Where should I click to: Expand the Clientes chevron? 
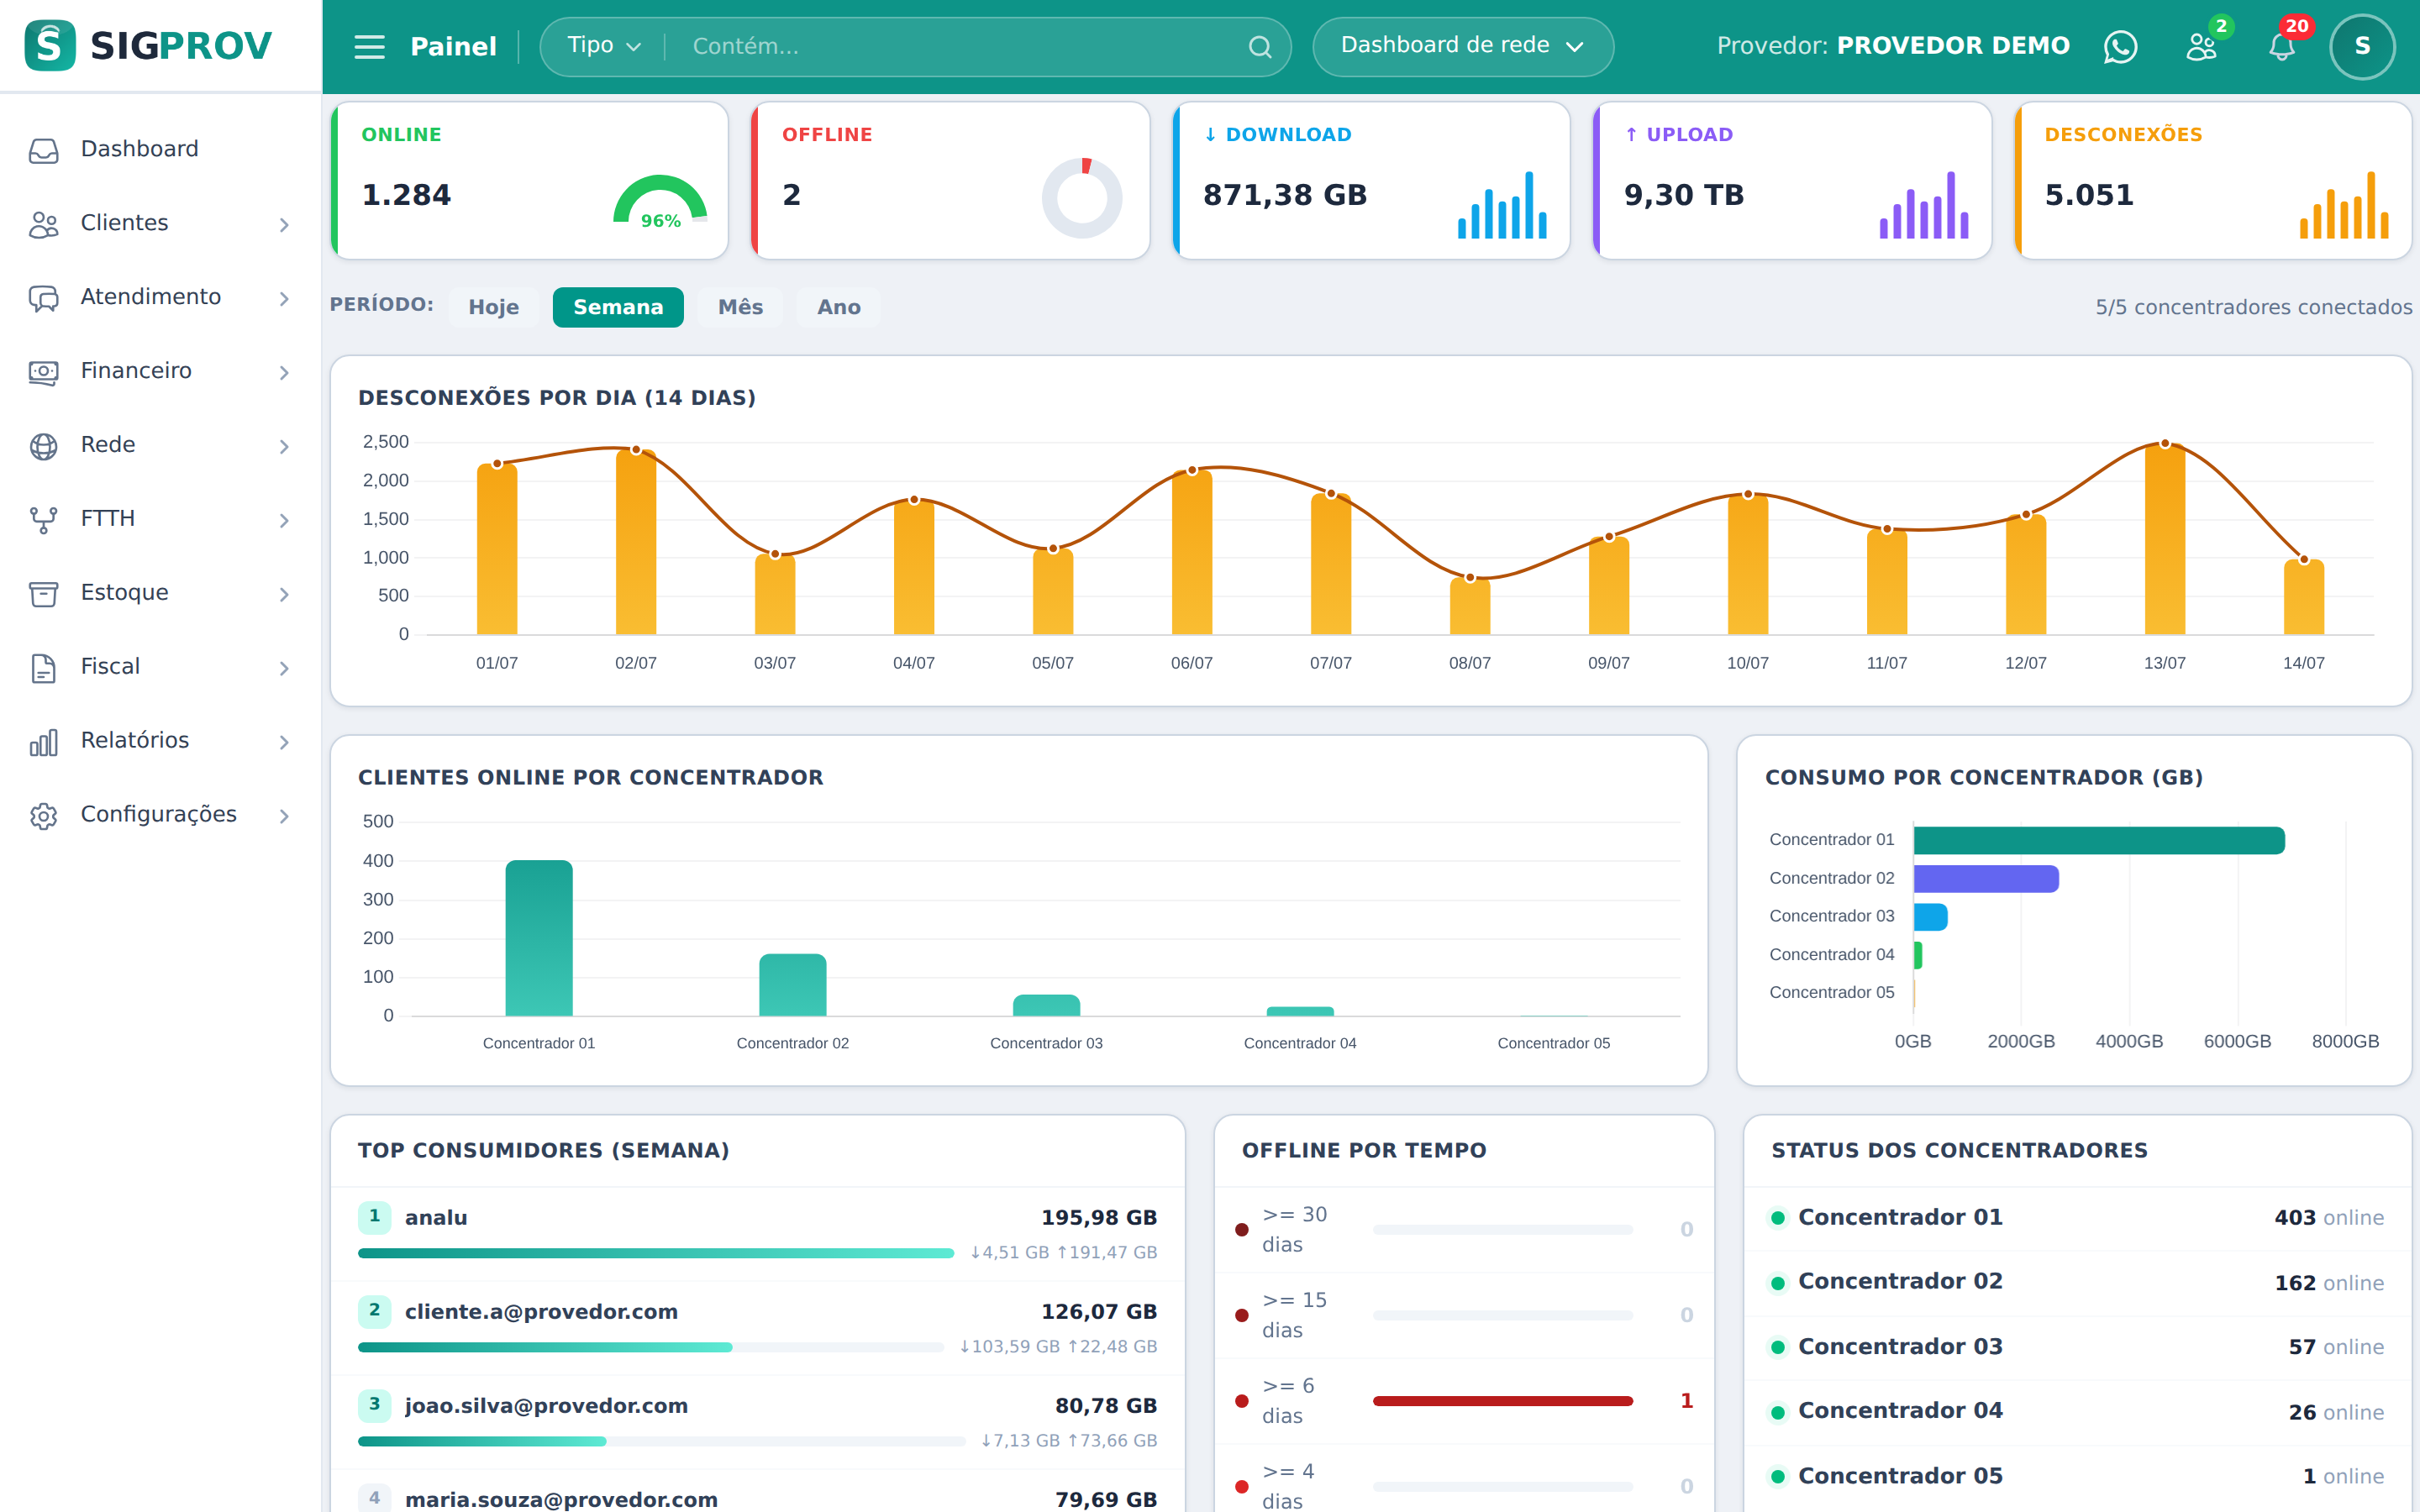tap(284, 225)
